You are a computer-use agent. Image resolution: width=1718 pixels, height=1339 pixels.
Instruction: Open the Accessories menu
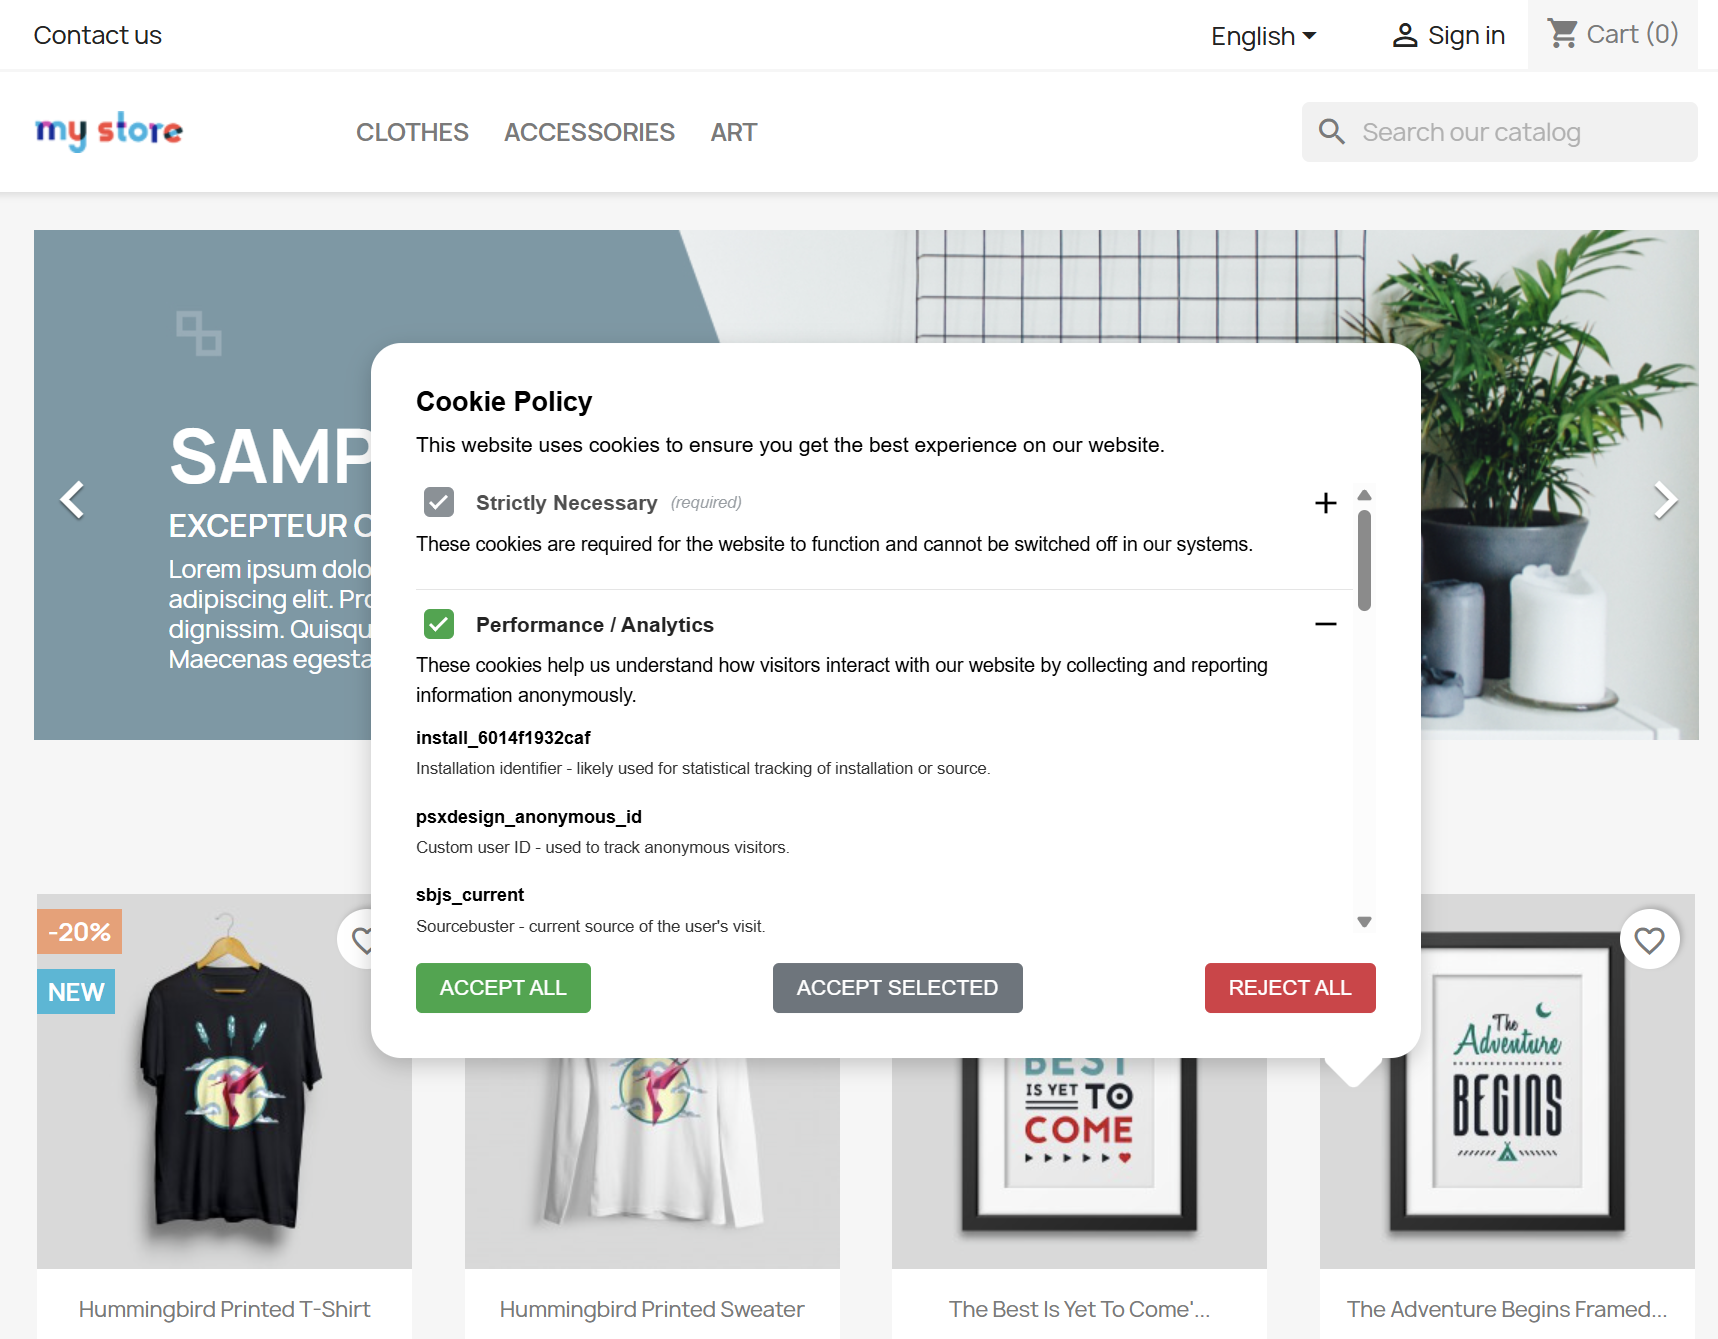(589, 132)
